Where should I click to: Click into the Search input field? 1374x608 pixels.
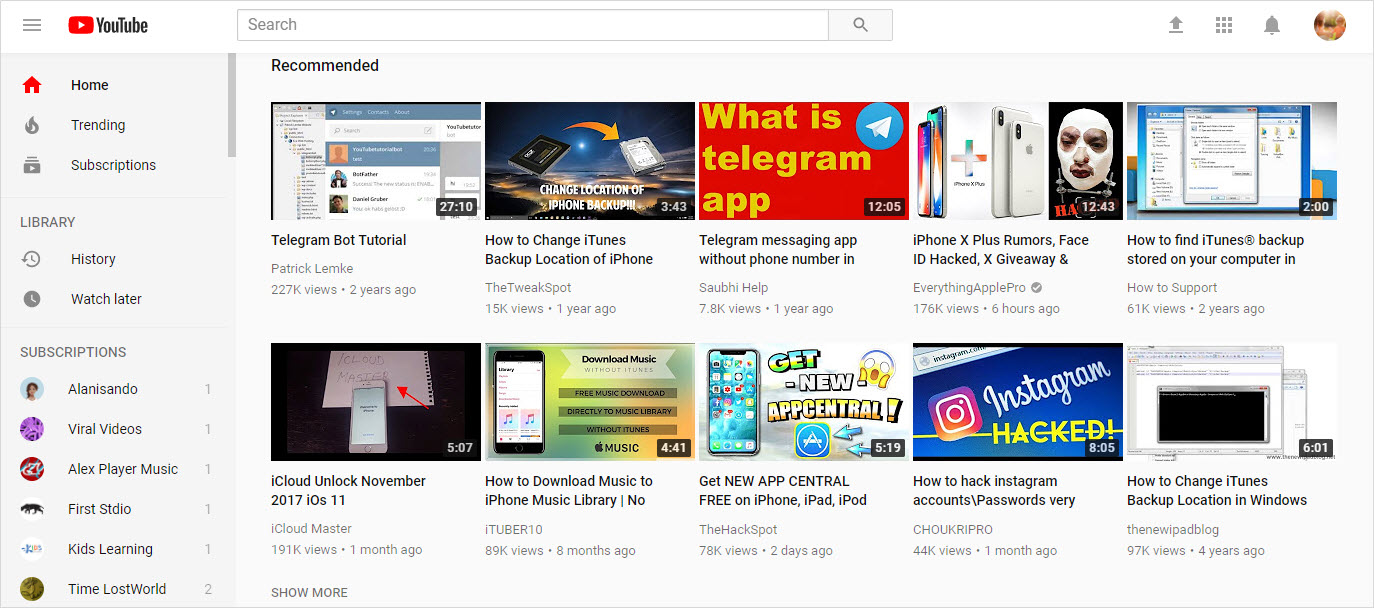coord(533,25)
